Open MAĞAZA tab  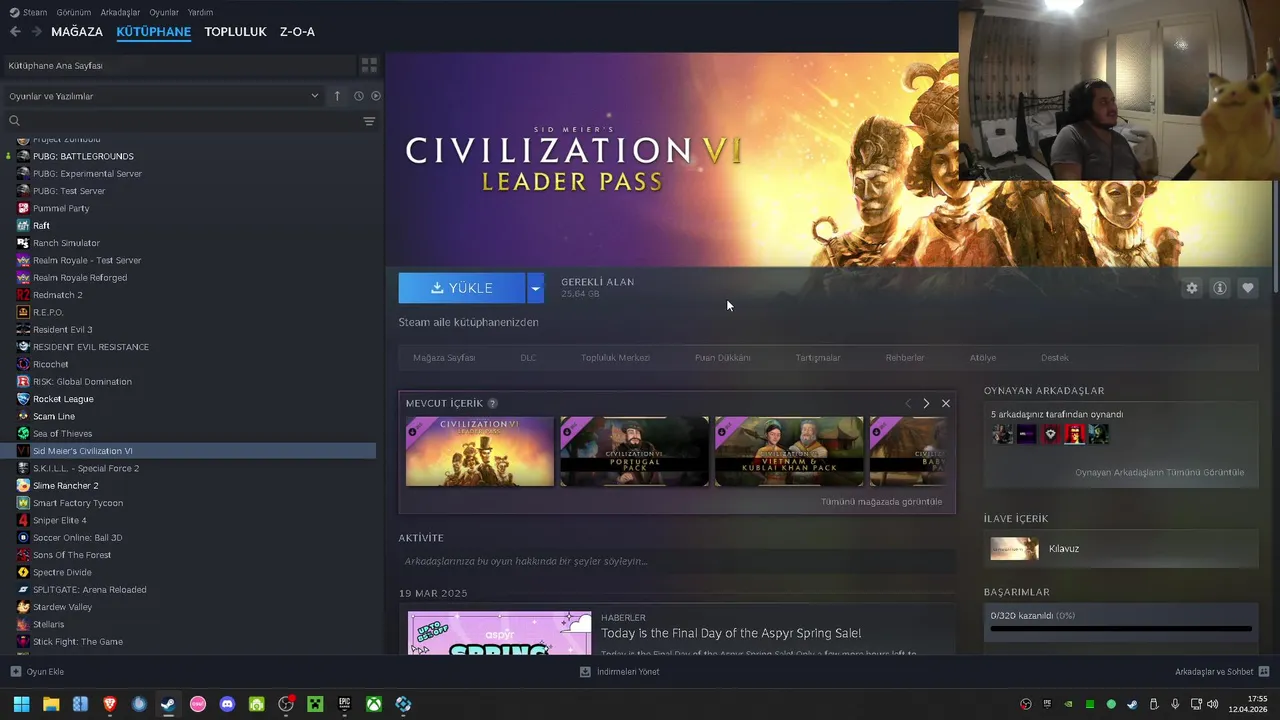[77, 32]
